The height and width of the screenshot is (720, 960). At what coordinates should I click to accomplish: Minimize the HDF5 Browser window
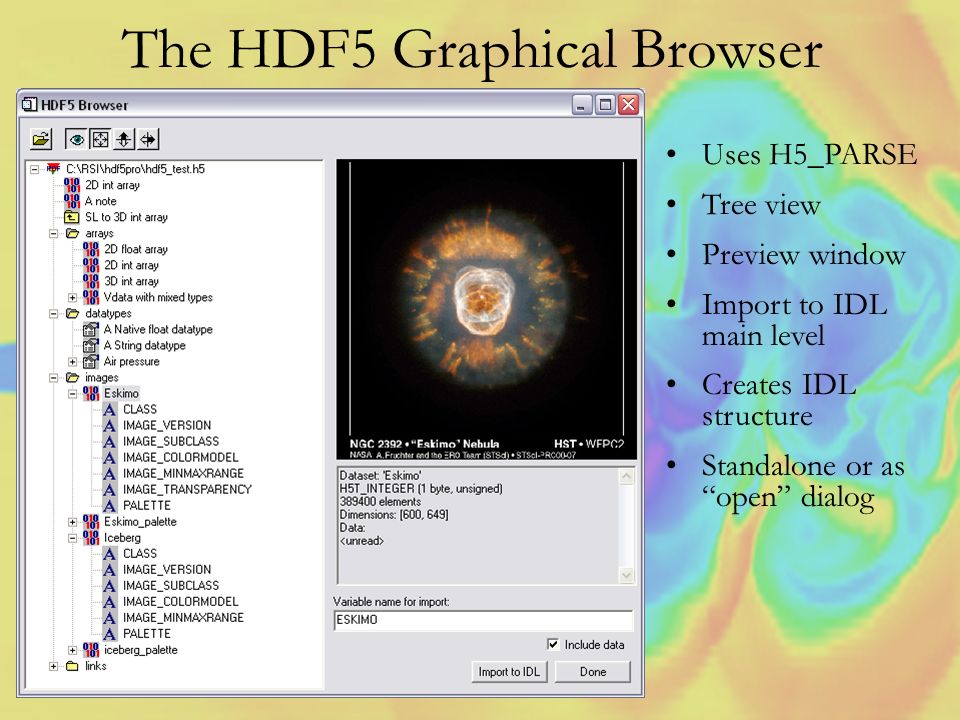582,105
